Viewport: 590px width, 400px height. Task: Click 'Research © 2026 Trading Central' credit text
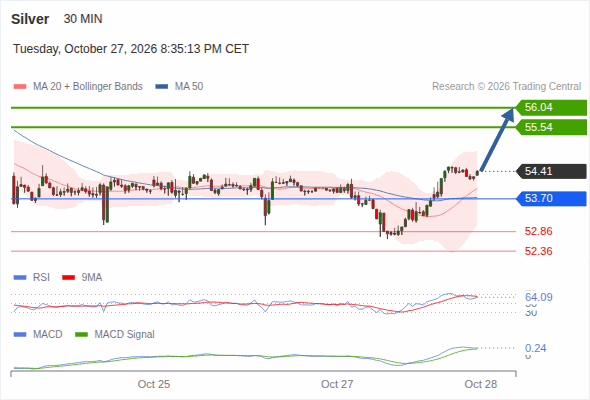click(507, 87)
